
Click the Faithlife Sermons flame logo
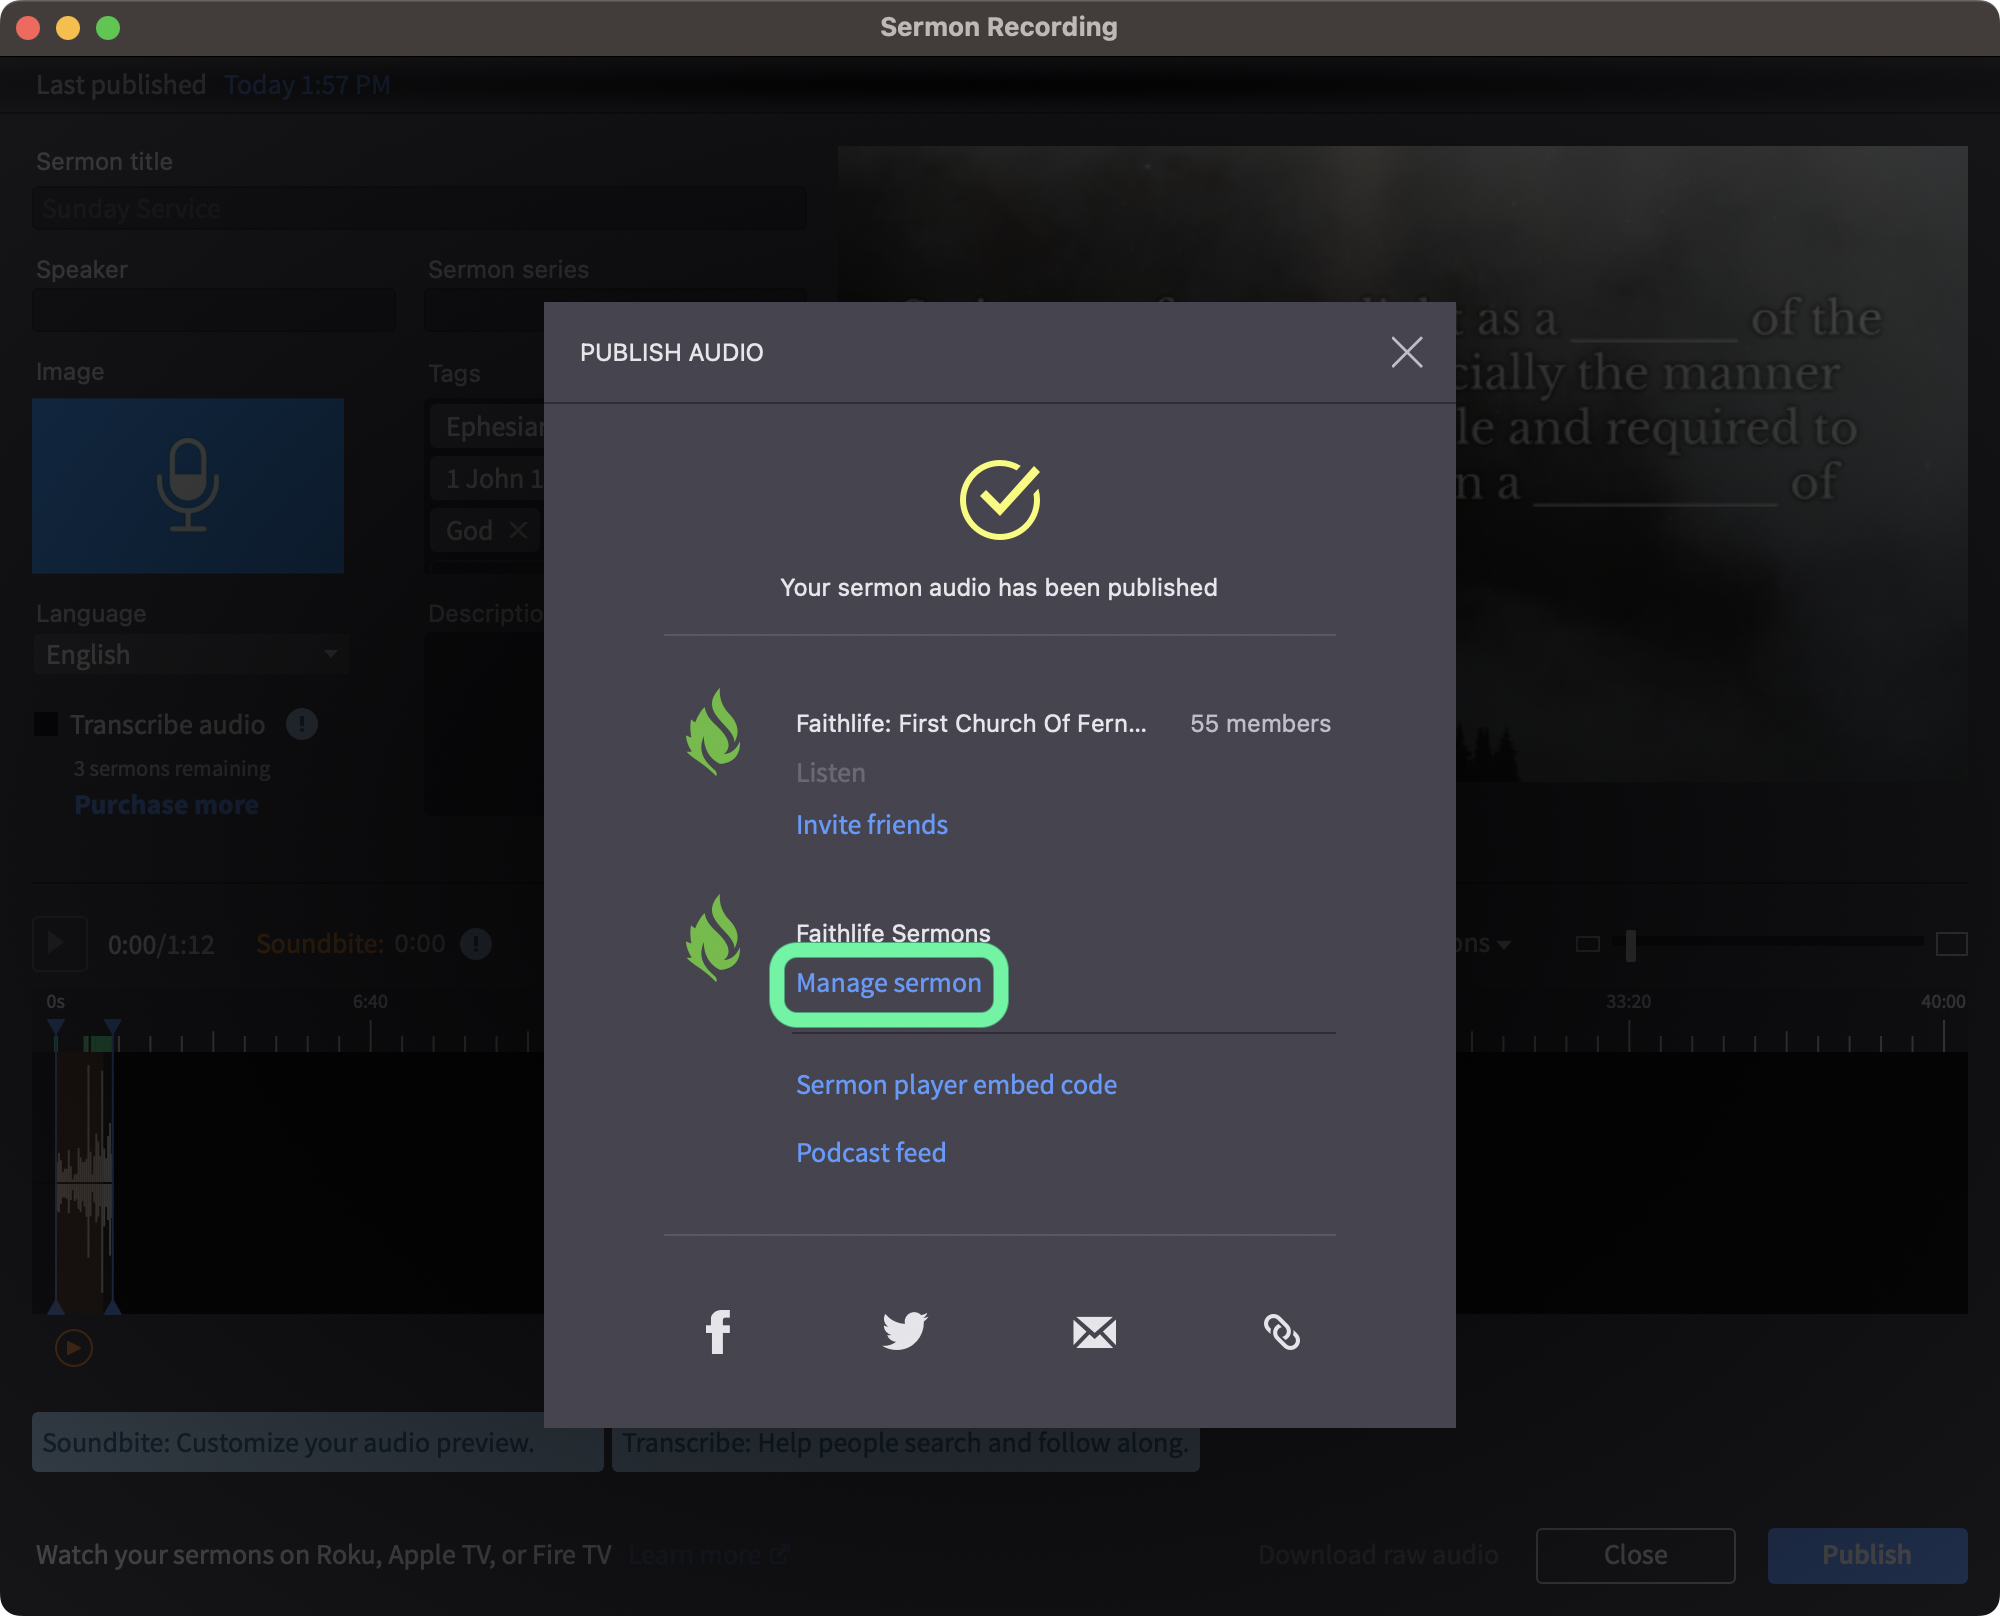(713, 938)
